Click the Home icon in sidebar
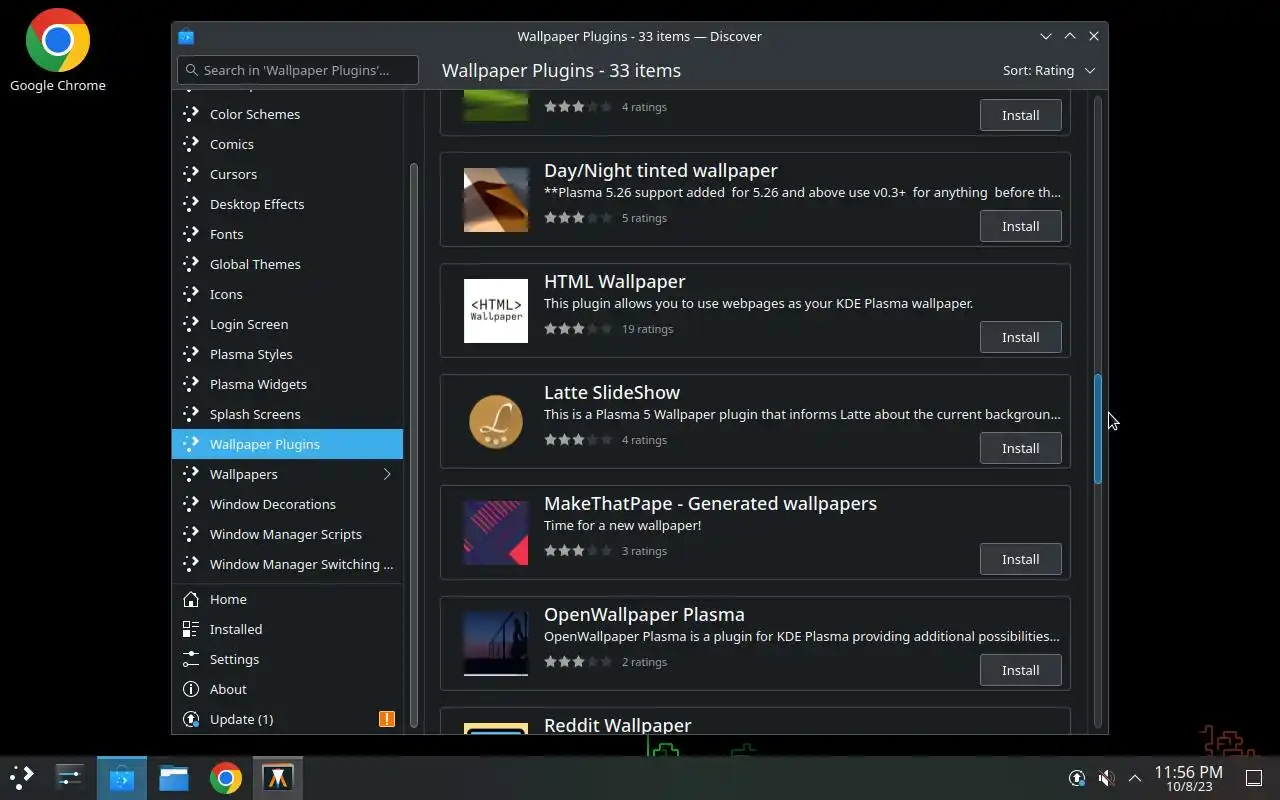Viewport: 1280px width, 800px height. 191,599
